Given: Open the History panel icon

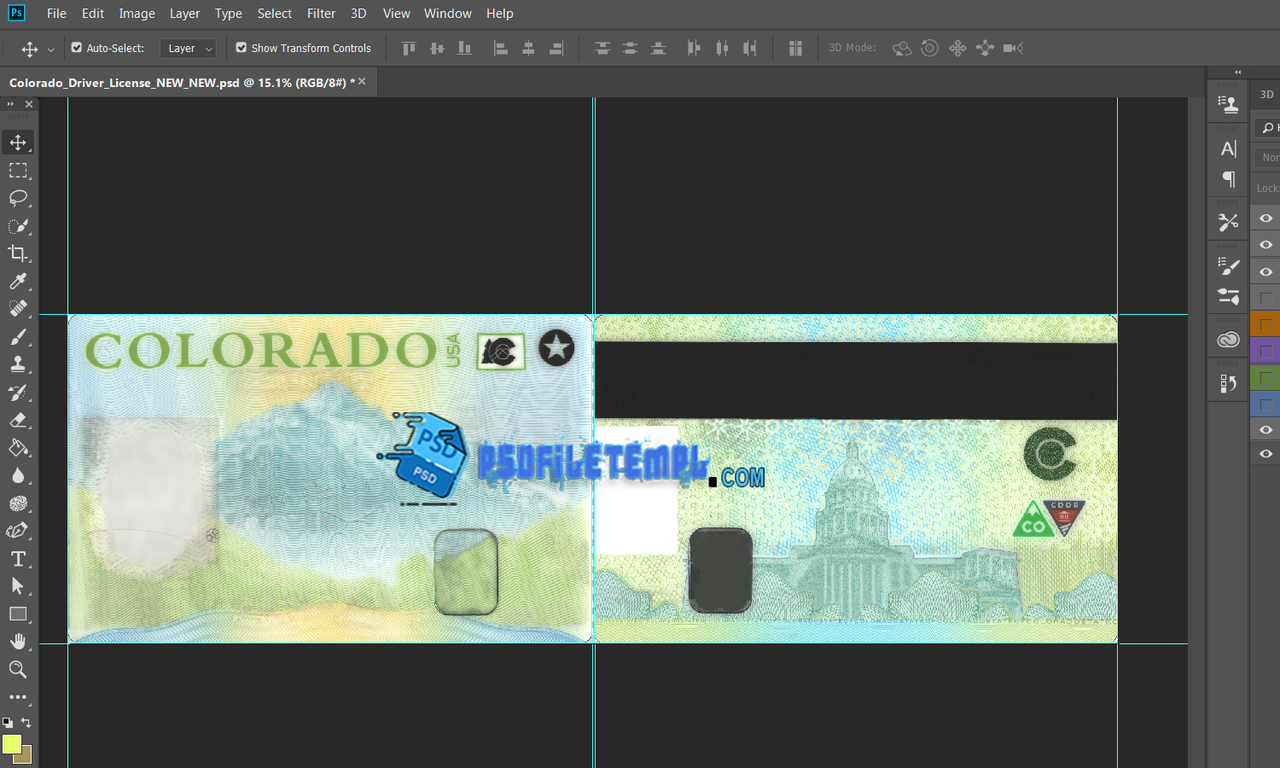Looking at the screenshot, I should click(1228, 383).
